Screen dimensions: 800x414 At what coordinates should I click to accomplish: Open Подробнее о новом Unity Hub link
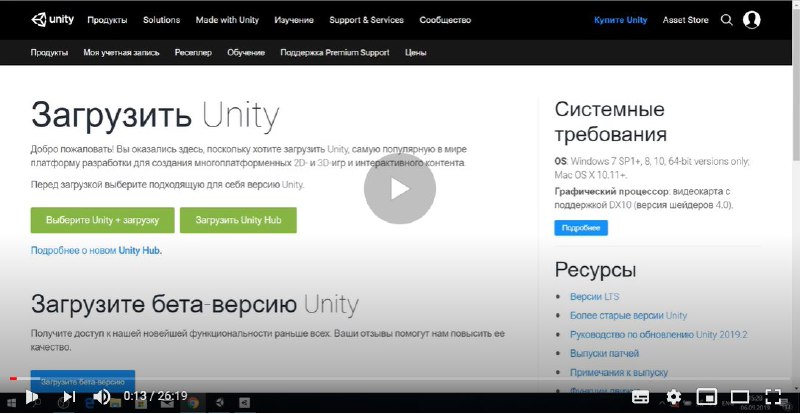click(96, 251)
